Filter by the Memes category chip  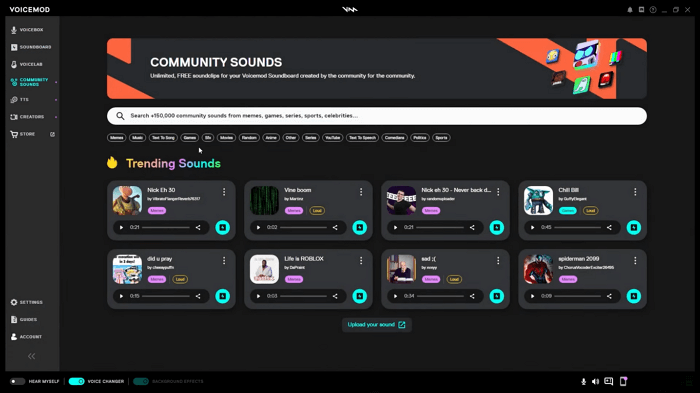coord(117,138)
